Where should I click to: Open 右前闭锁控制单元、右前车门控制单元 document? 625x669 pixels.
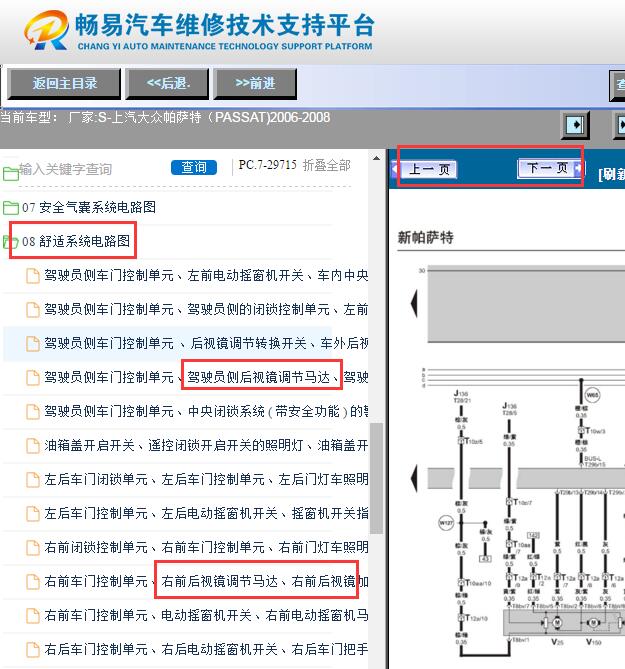click(206, 547)
